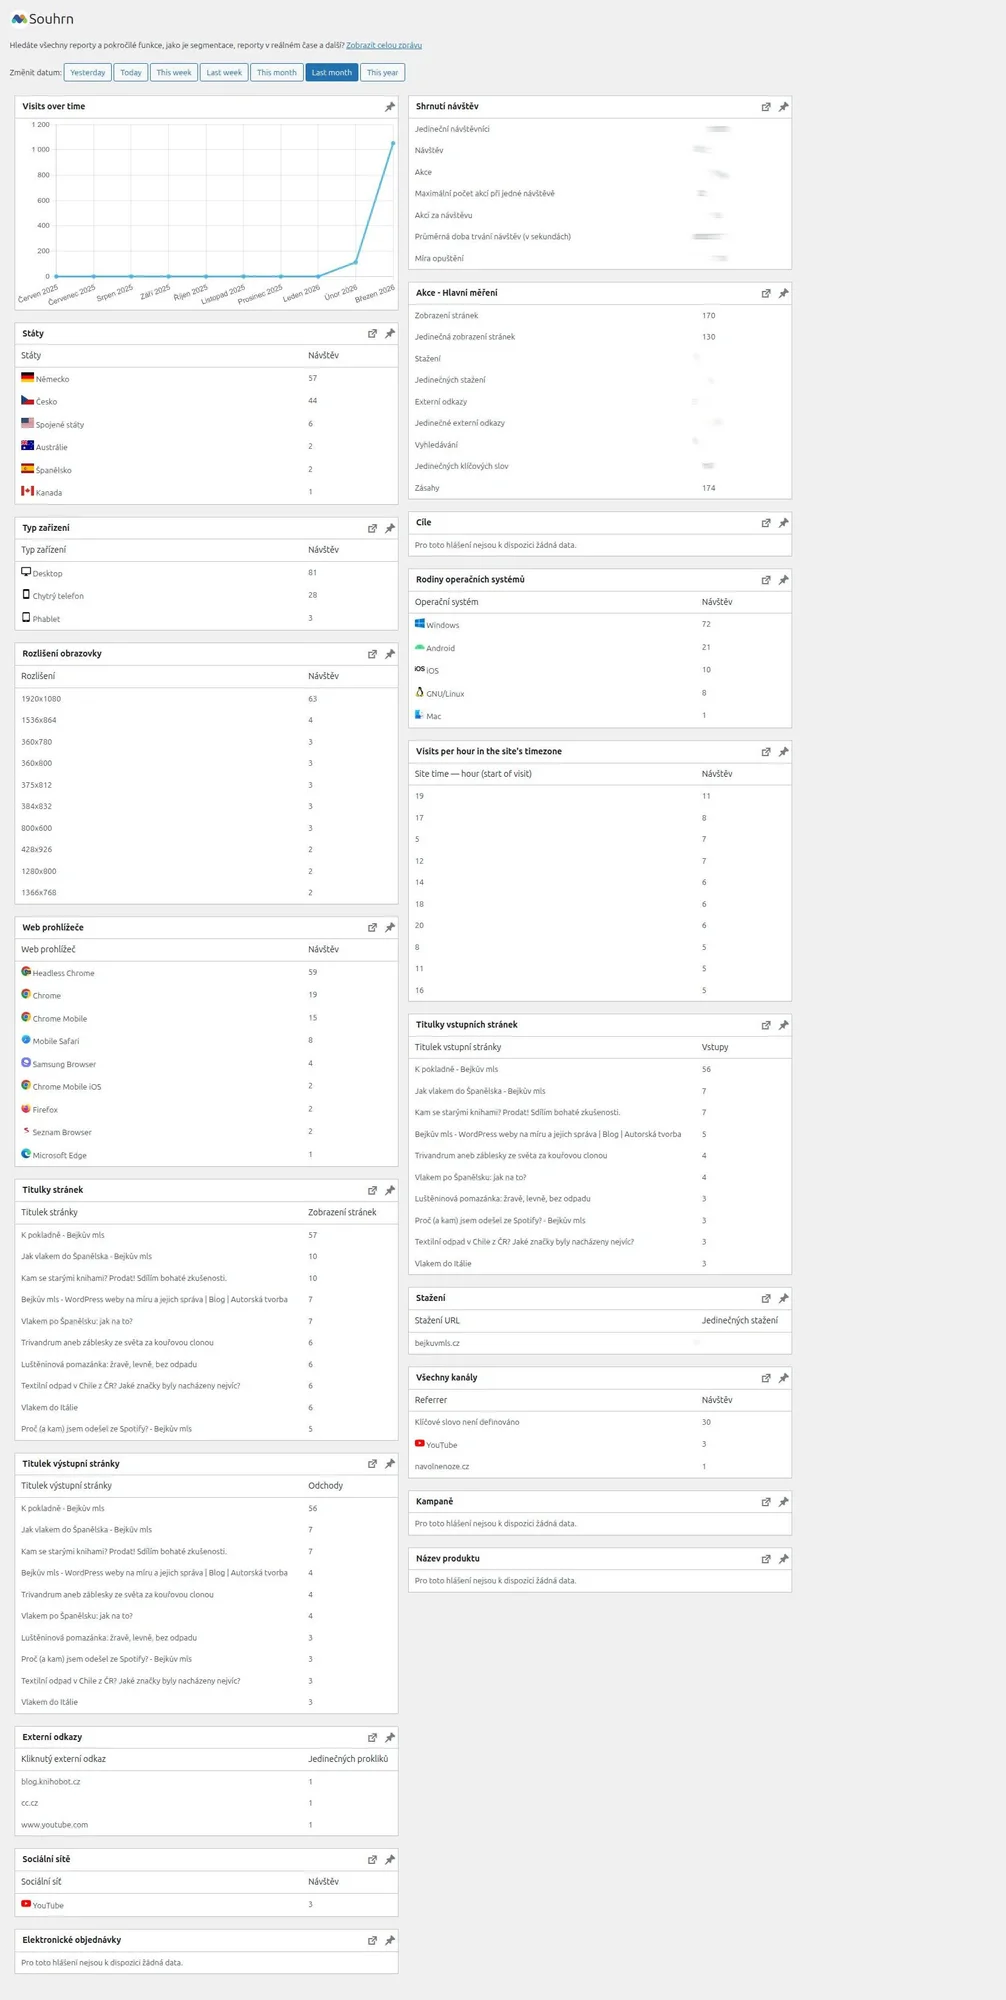Viewport: 1006px width, 2000px height.
Task: Click Vlakem do Itálie in Titulky stránek
Action: point(49,1407)
